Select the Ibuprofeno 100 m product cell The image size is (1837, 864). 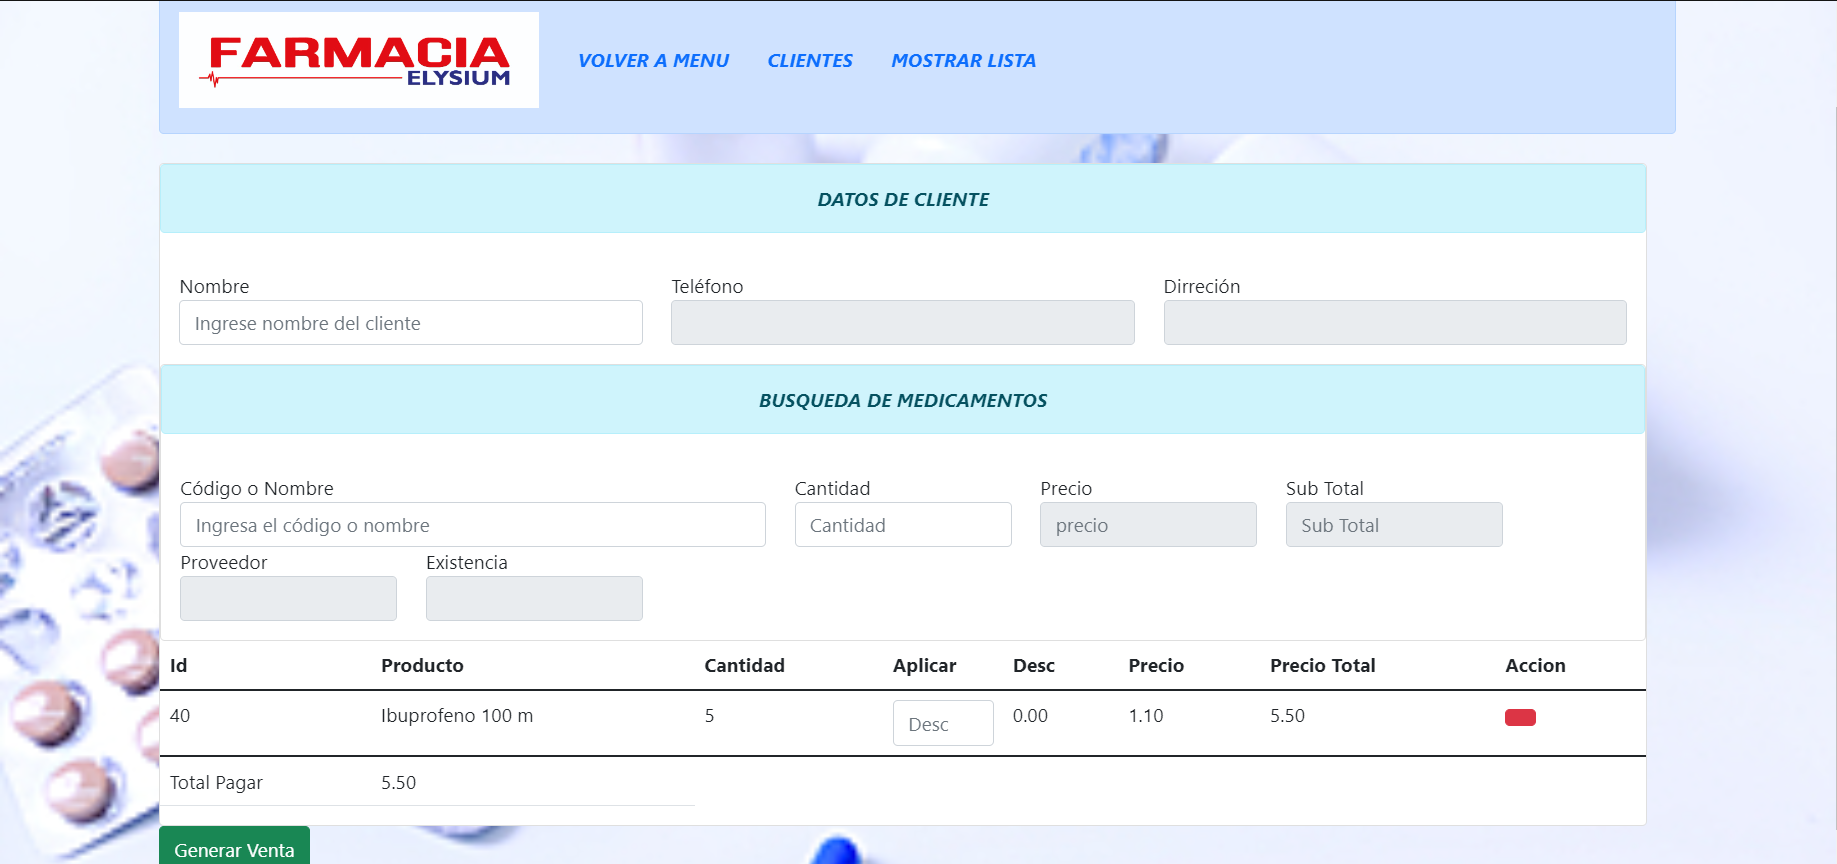point(457,716)
